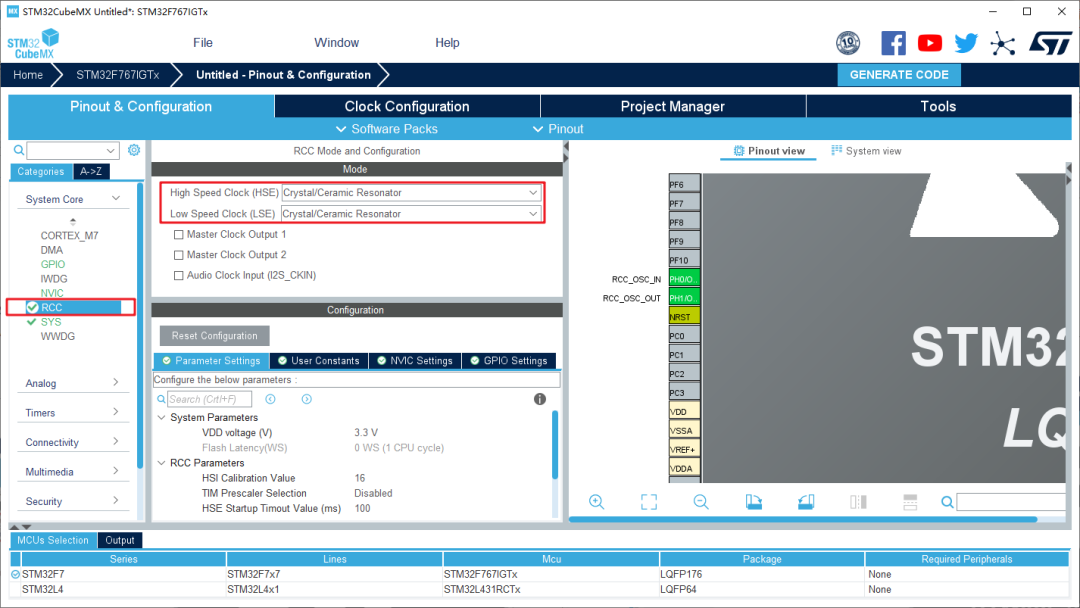Click the NRST pin
The width and height of the screenshot is (1080, 608).
pos(684,317)
